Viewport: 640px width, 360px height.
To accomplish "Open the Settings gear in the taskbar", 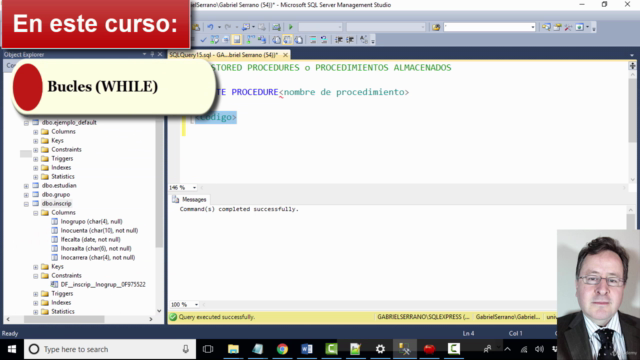I will click(x=380, y=349).
